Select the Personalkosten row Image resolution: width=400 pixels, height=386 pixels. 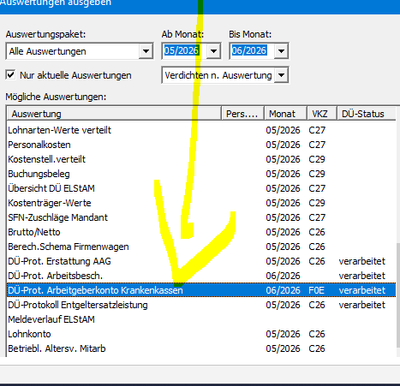click(201, 145)
